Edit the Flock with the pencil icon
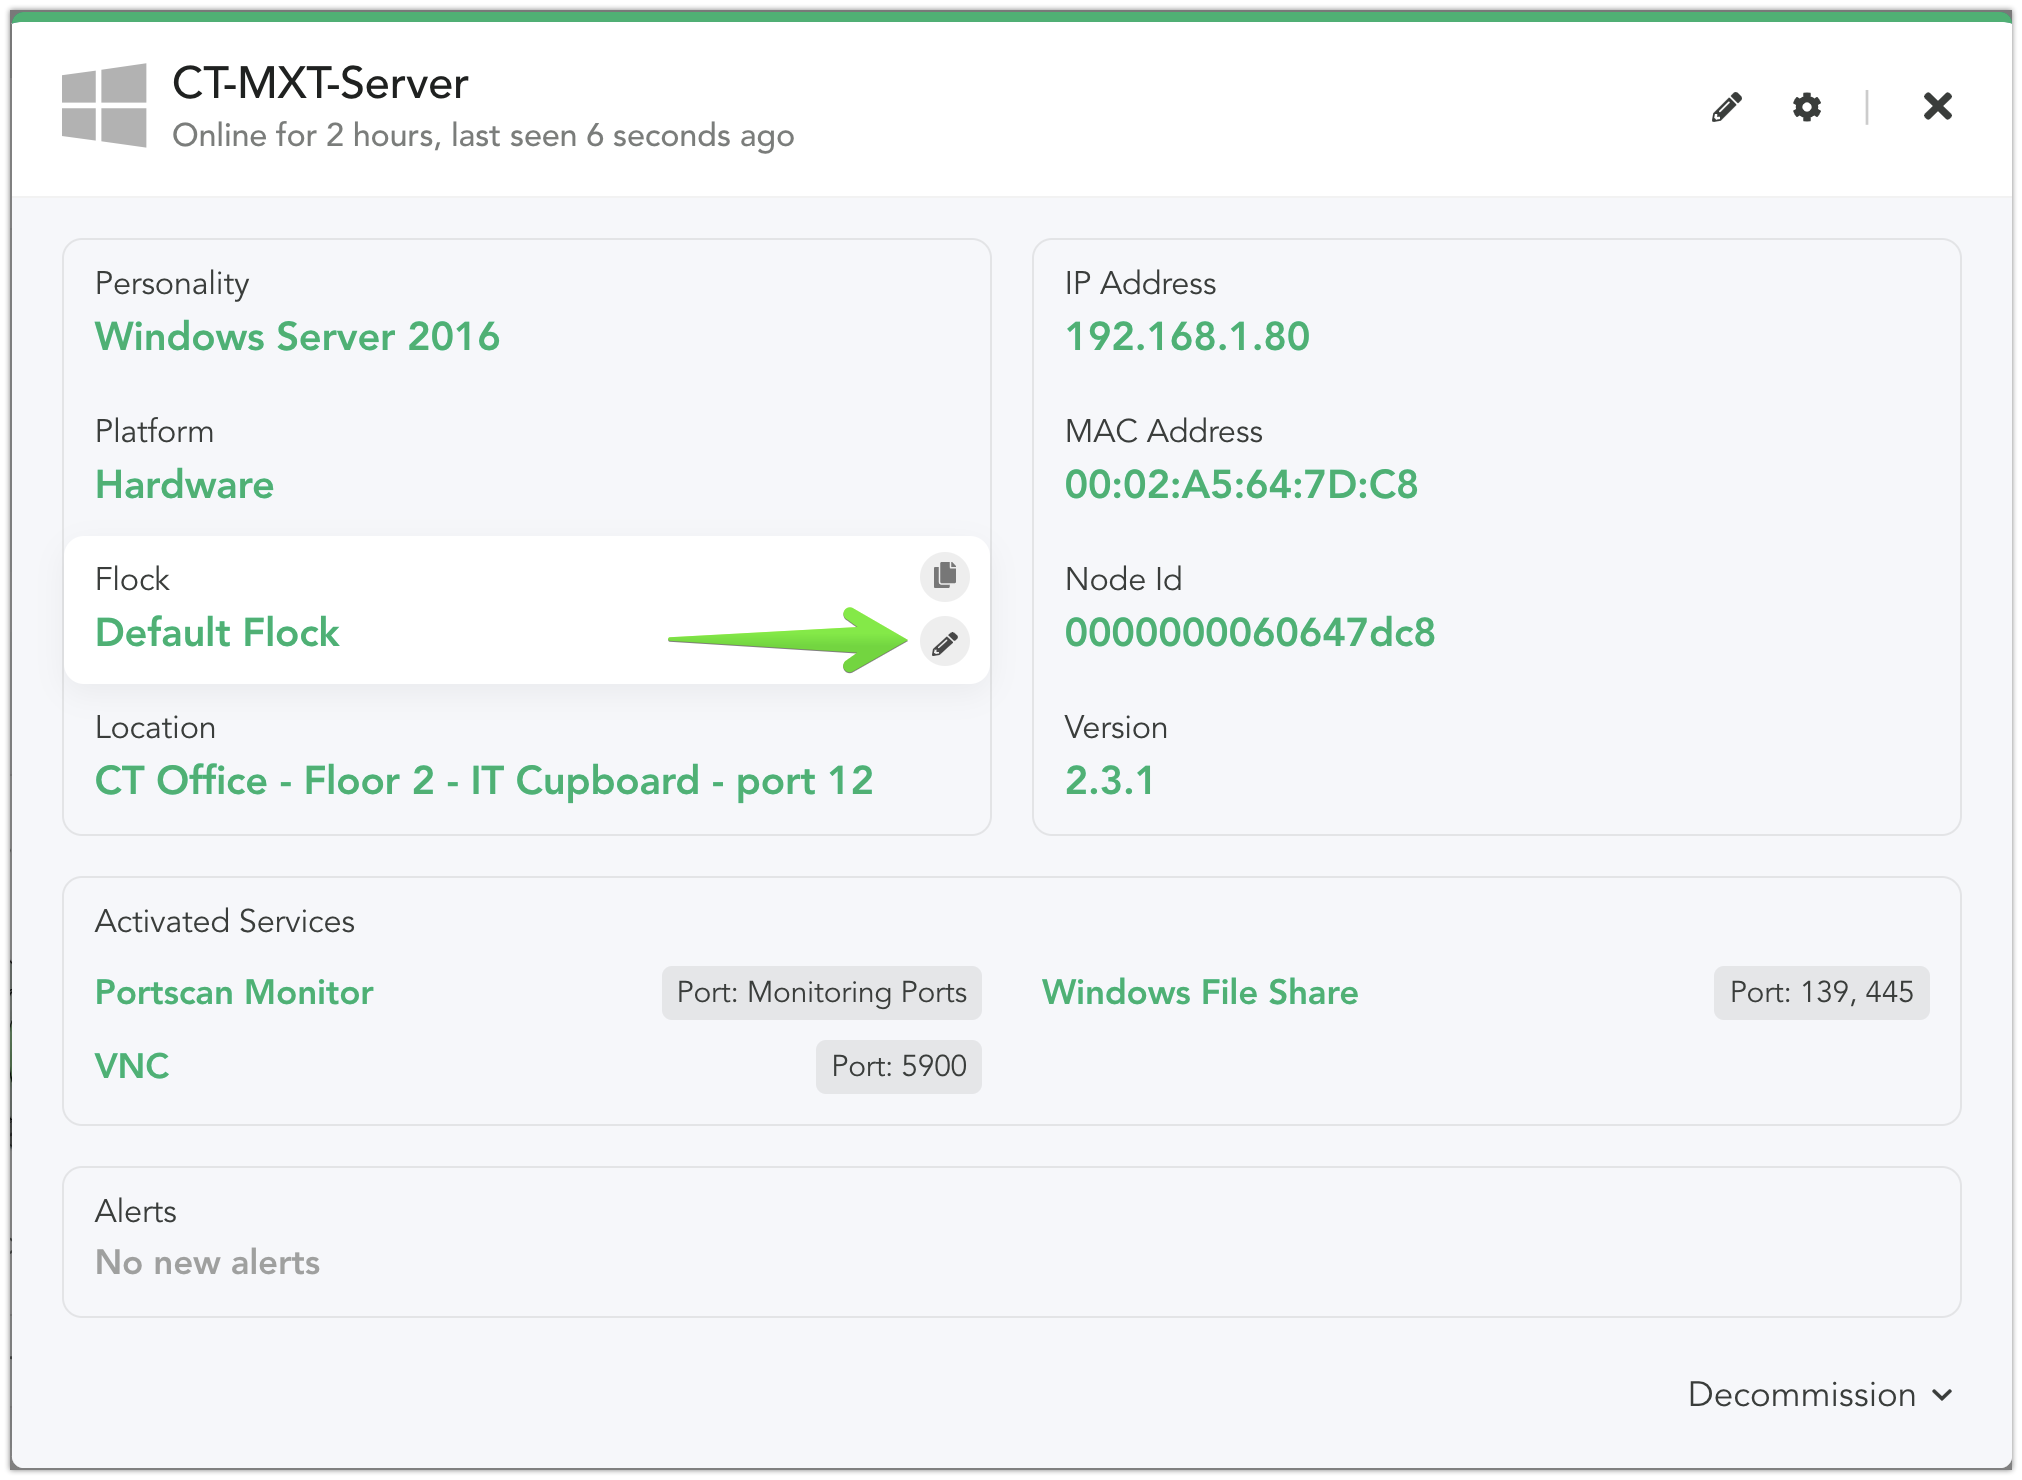This screenshot has height=1480, width=2022. [944, 642]
